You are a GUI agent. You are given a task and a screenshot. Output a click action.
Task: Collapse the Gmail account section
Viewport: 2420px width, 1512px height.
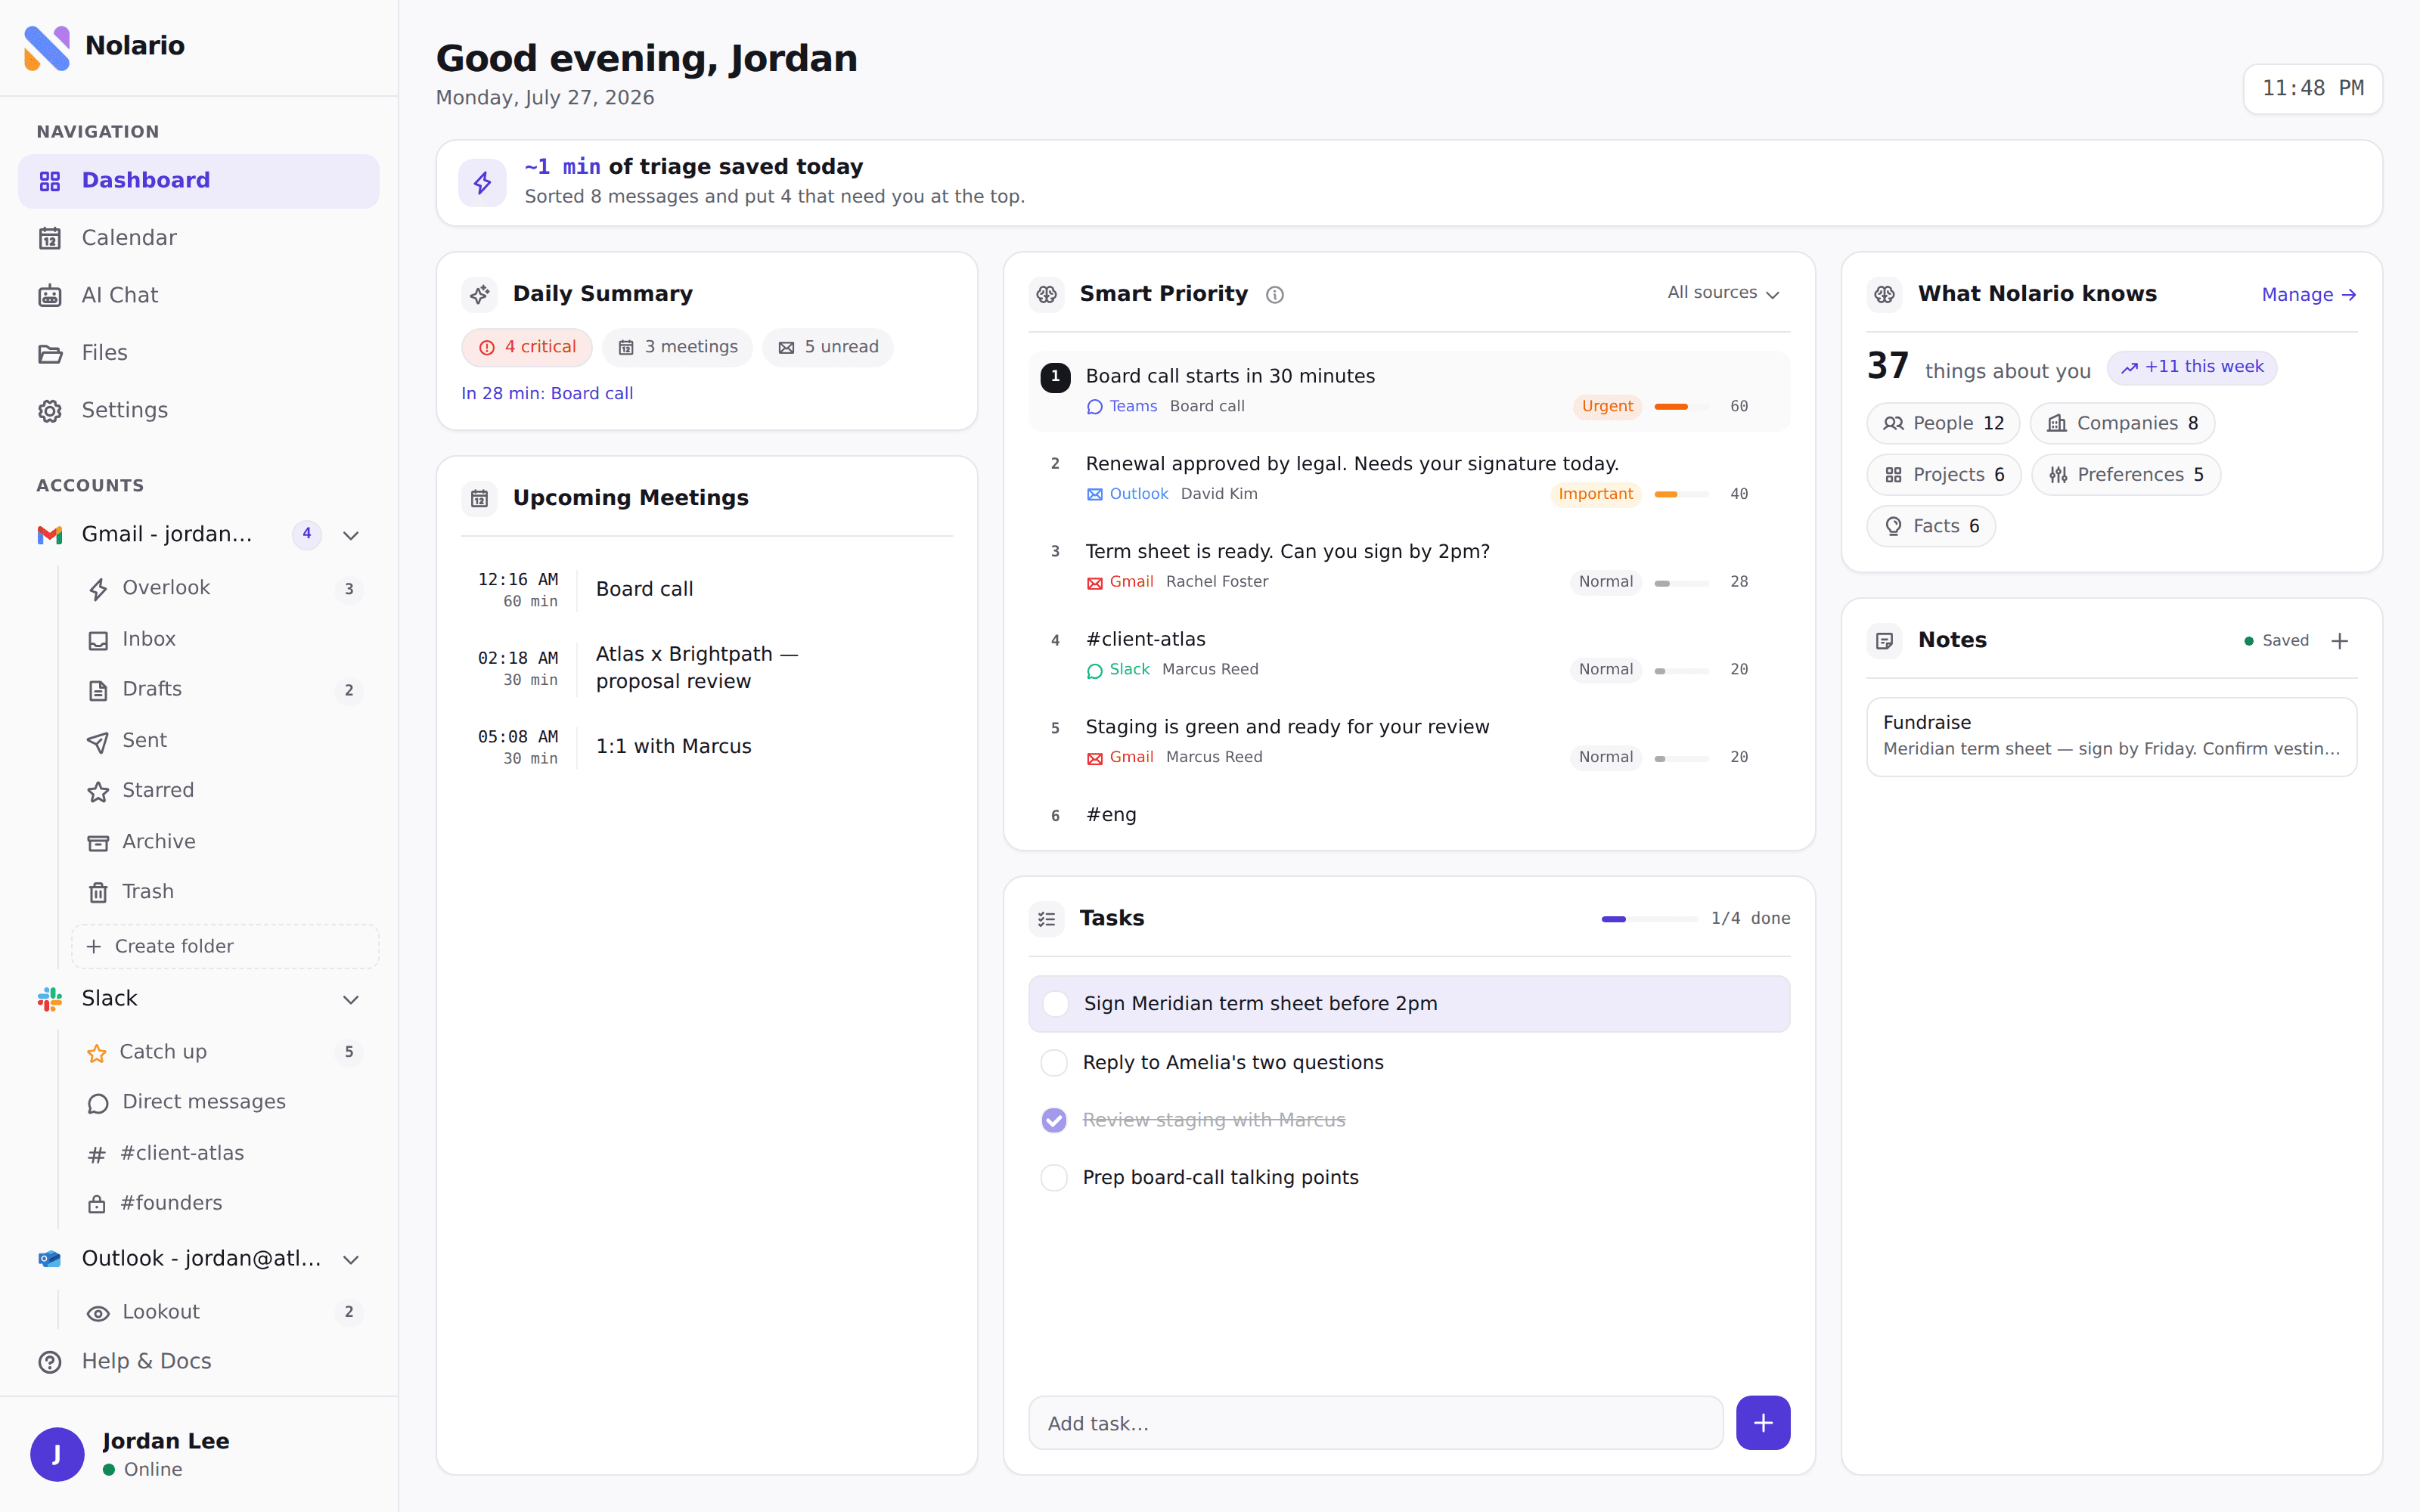click(351, 536)
